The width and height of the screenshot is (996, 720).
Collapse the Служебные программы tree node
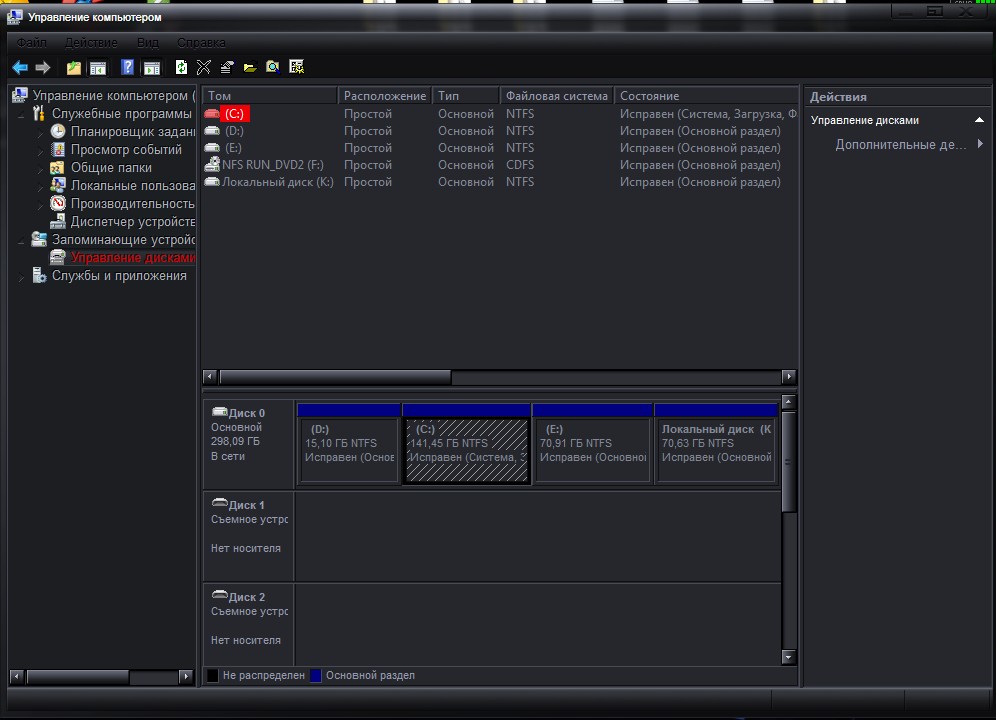pos(22,114)
